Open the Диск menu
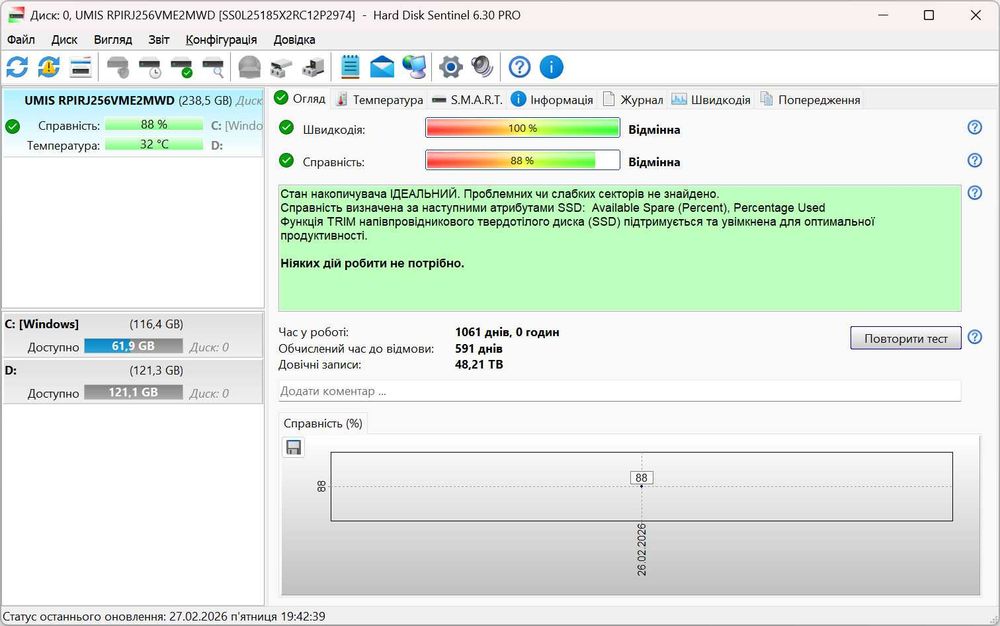 coord(64,40)
